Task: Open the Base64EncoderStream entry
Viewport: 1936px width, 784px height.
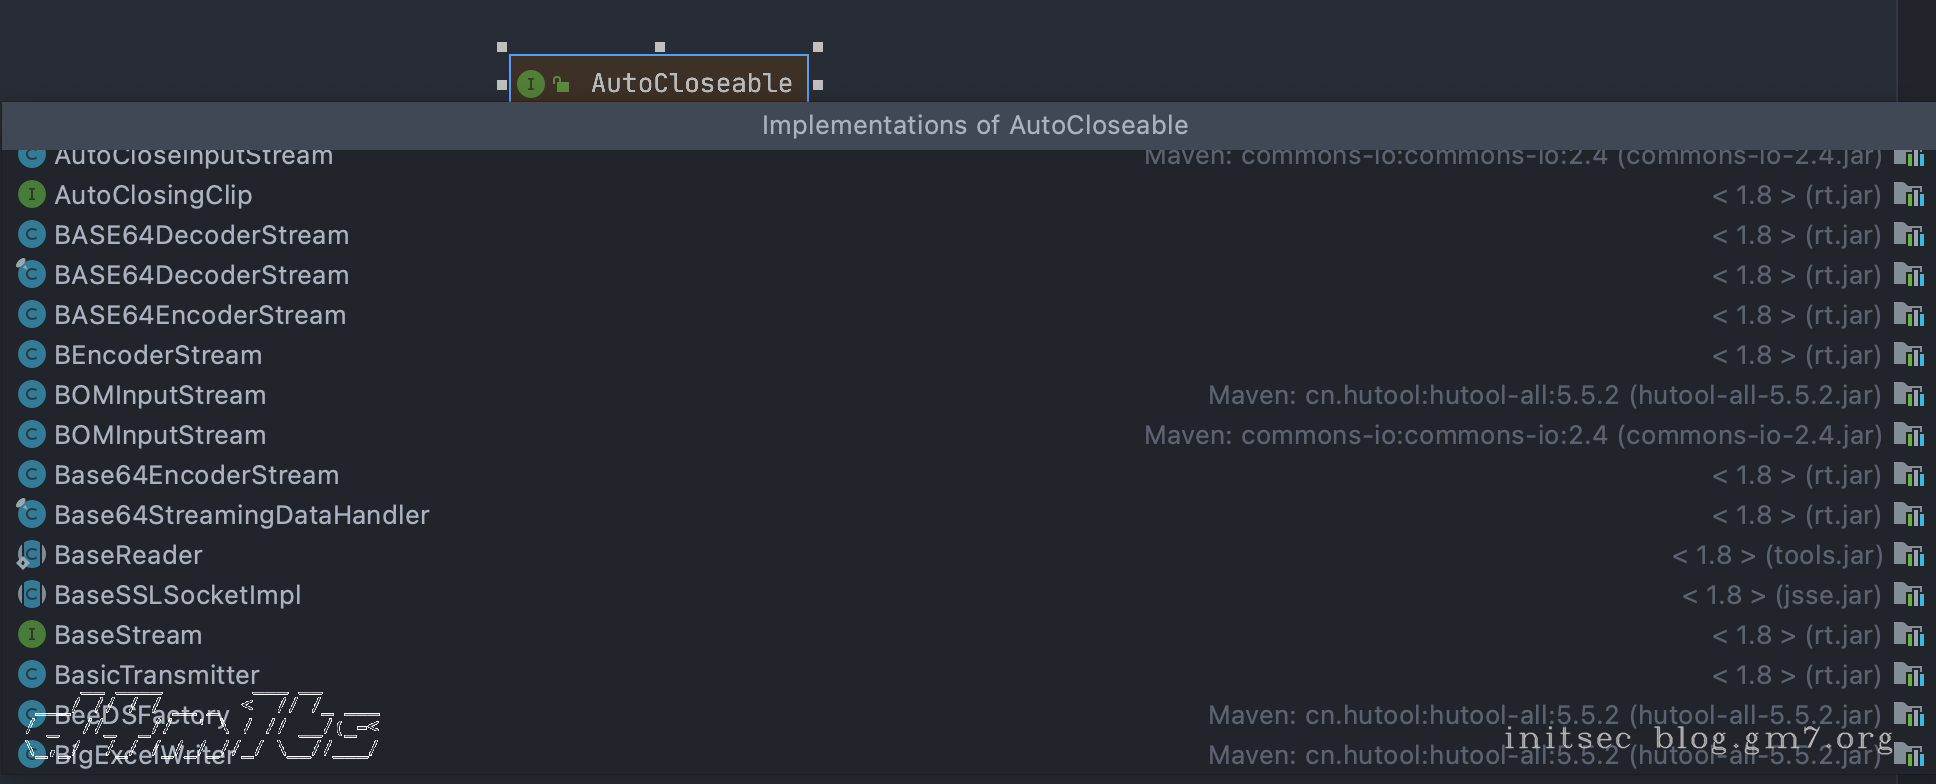Action: (196, 475)
